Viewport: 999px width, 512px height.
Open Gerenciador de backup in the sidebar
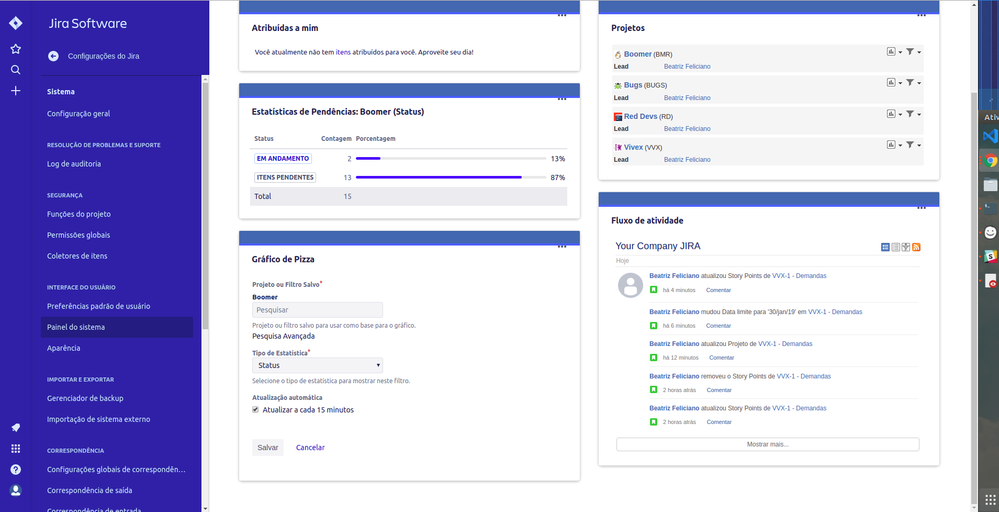pyautogui.click(x=85, y=399)
